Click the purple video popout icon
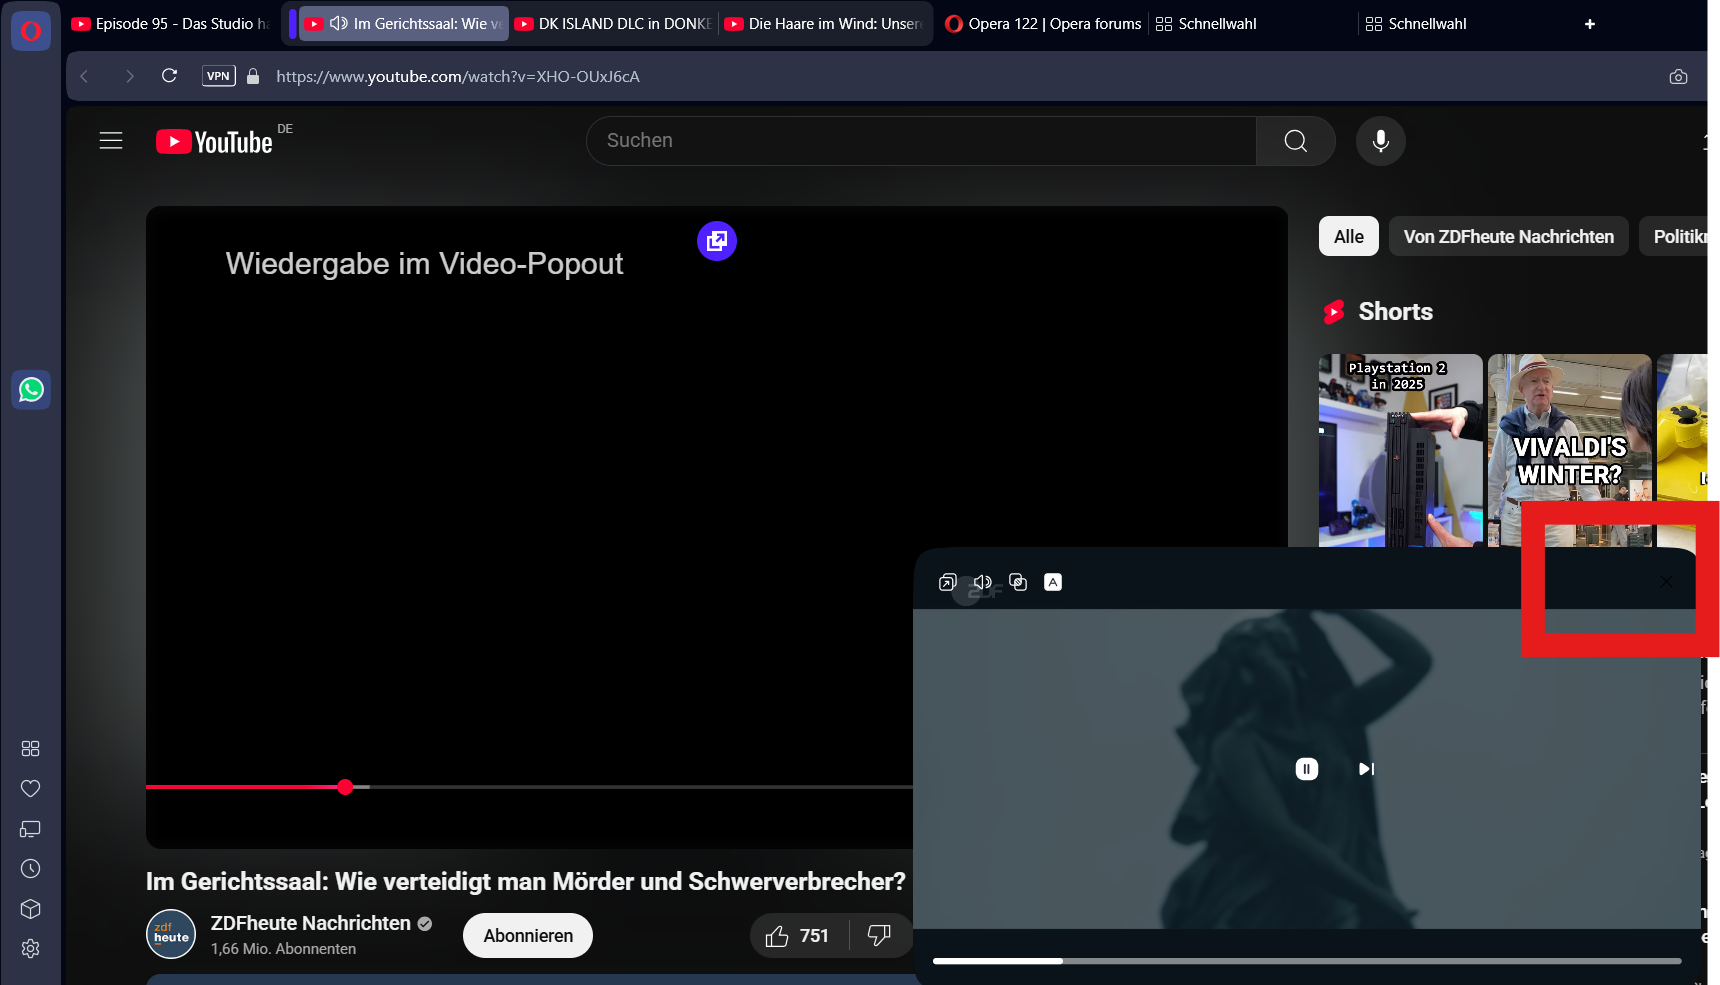 pos(717,241)
